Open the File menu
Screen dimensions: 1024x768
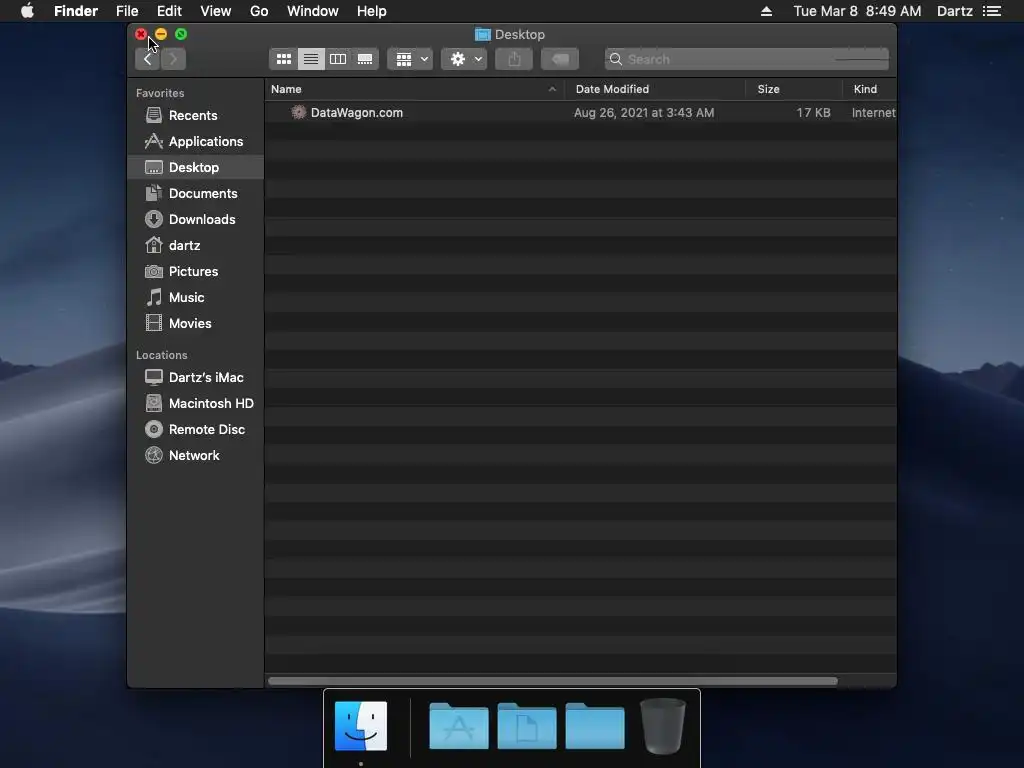[x=127, y=11]
